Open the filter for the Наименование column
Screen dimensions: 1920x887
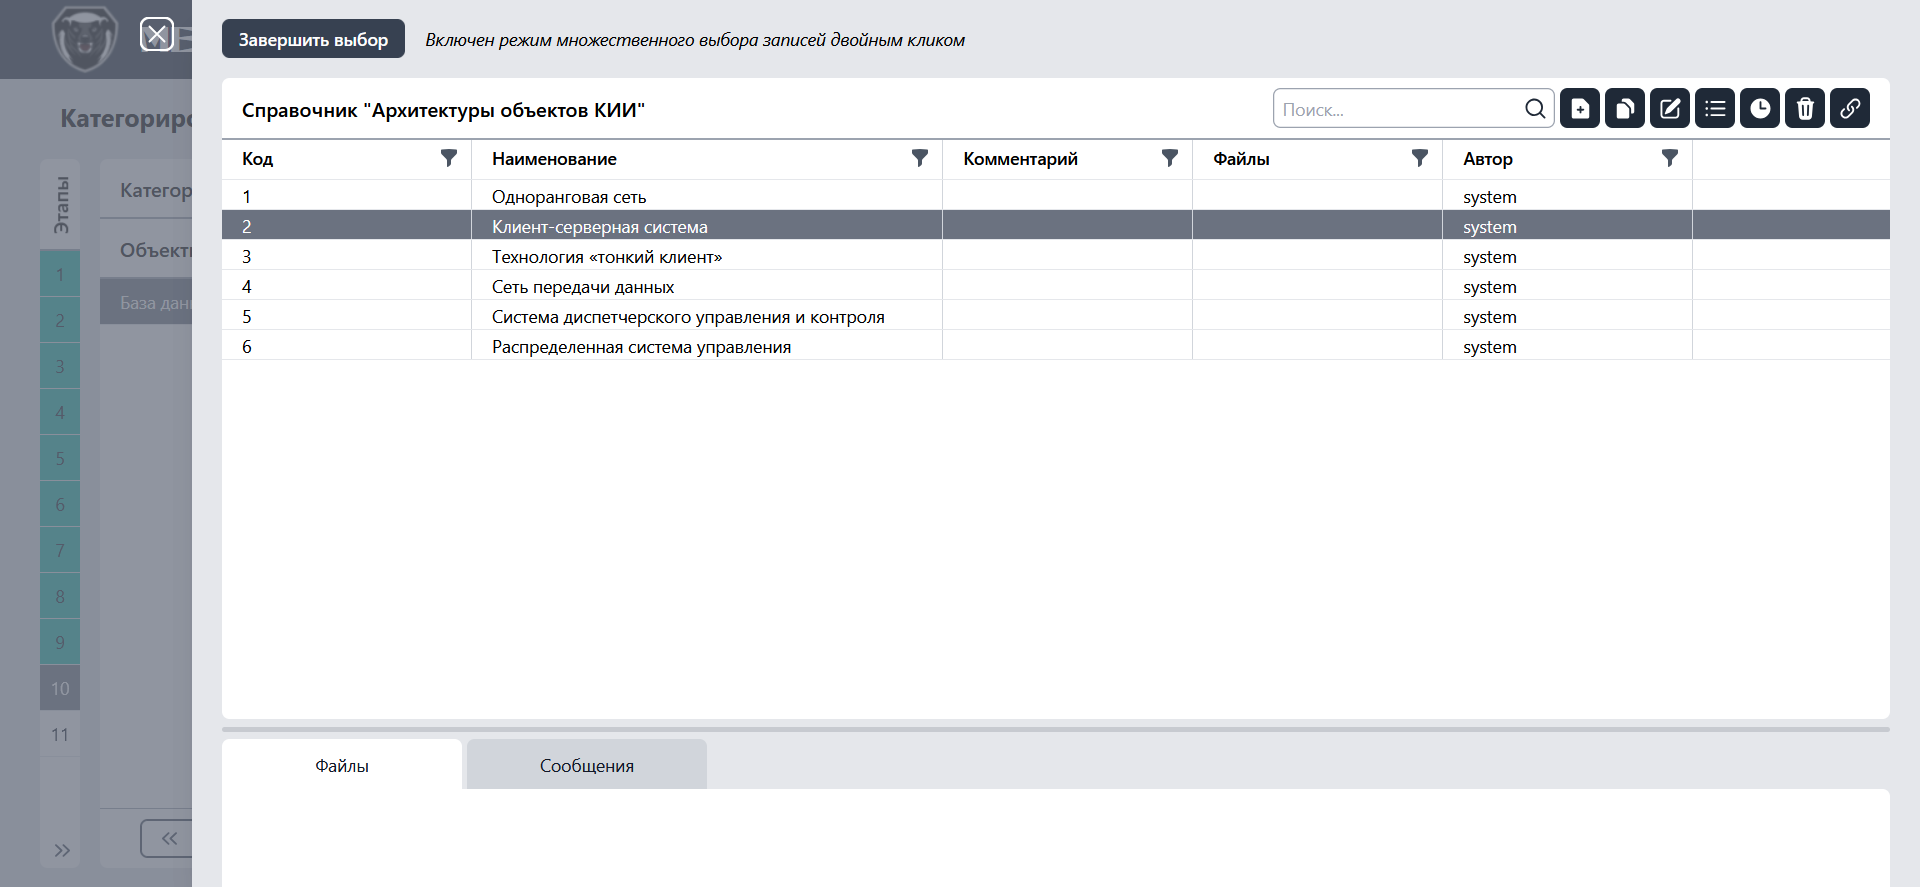pyautogui.click(x=920, y=158)
